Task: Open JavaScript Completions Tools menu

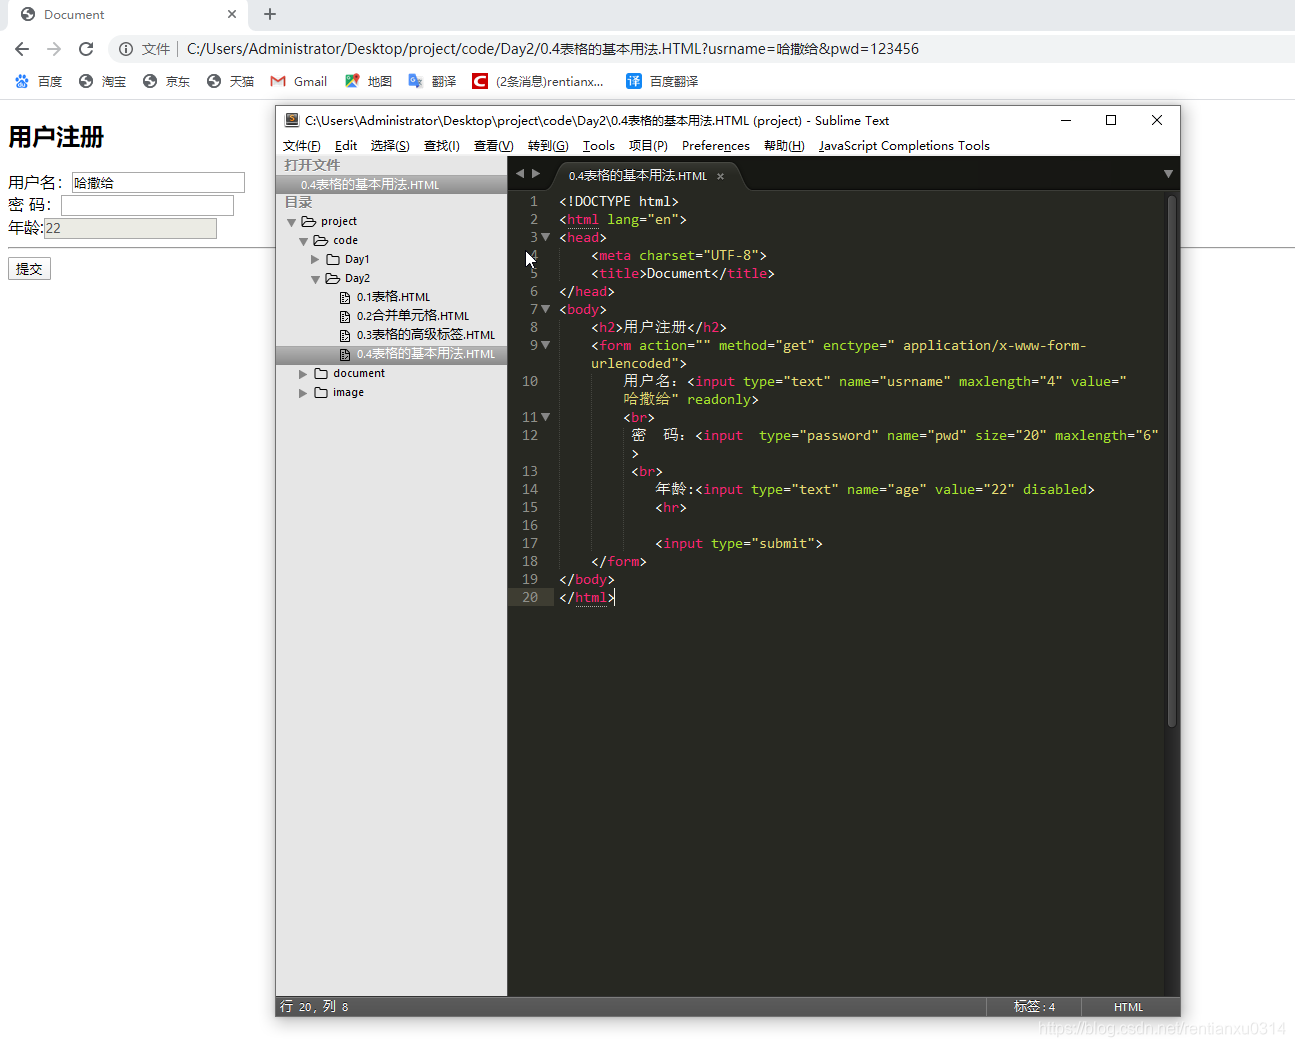Action: point(904,146)
